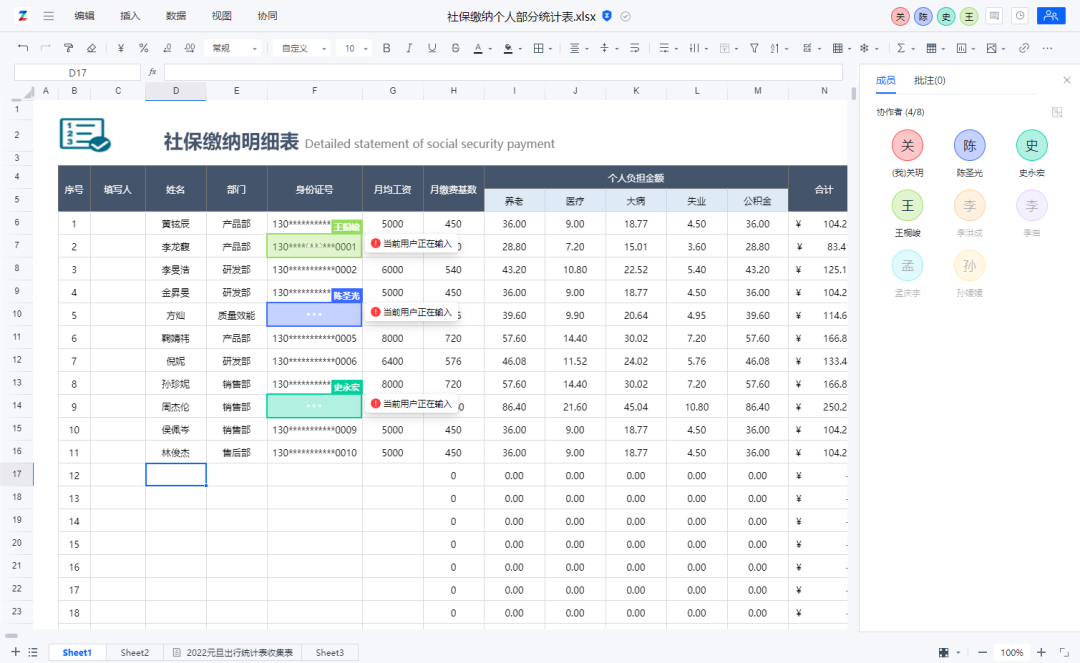The image size is (1080, 663).
Task: Toggle strikethrough formatting
Action: [455, 48]
